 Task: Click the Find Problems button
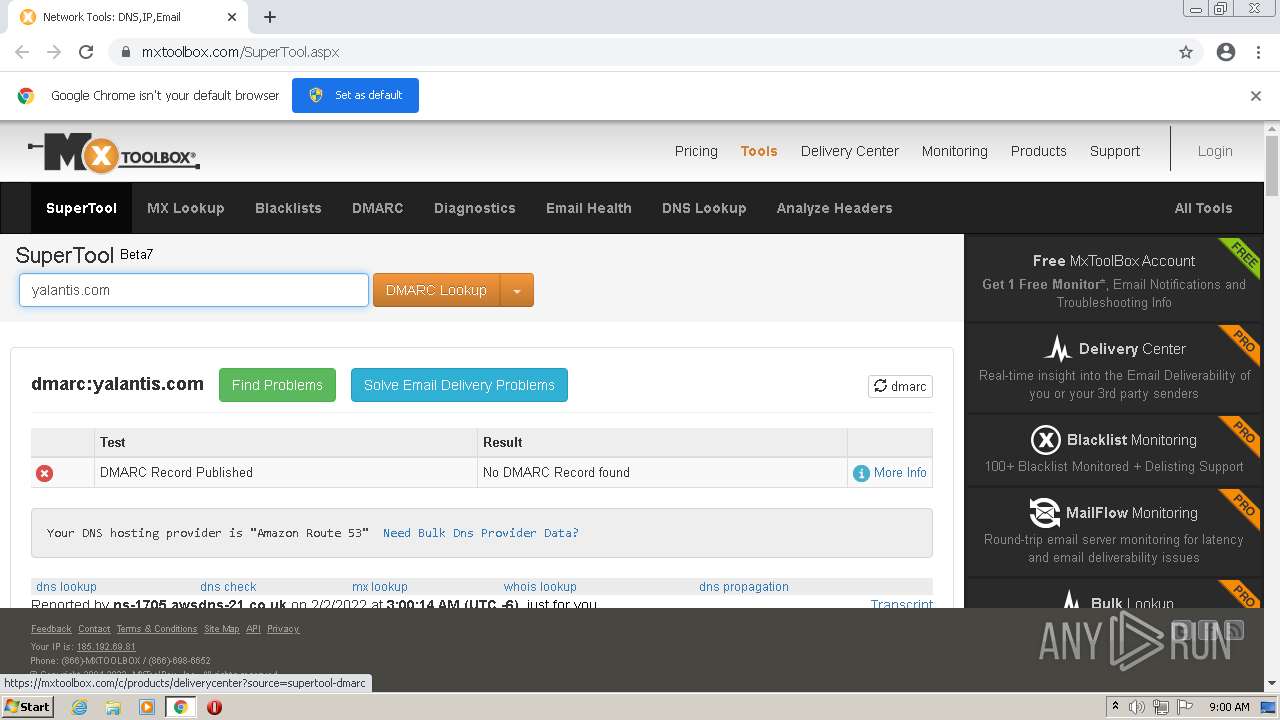[x=277, y=385]
